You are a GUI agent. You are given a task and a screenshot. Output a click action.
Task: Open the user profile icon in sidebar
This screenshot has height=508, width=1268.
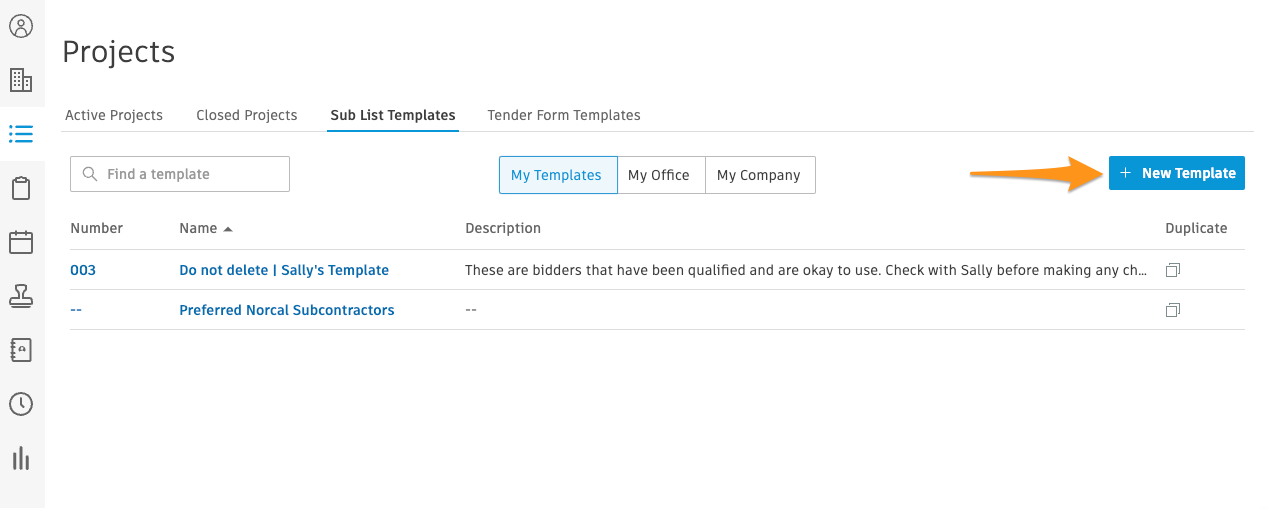21,26
